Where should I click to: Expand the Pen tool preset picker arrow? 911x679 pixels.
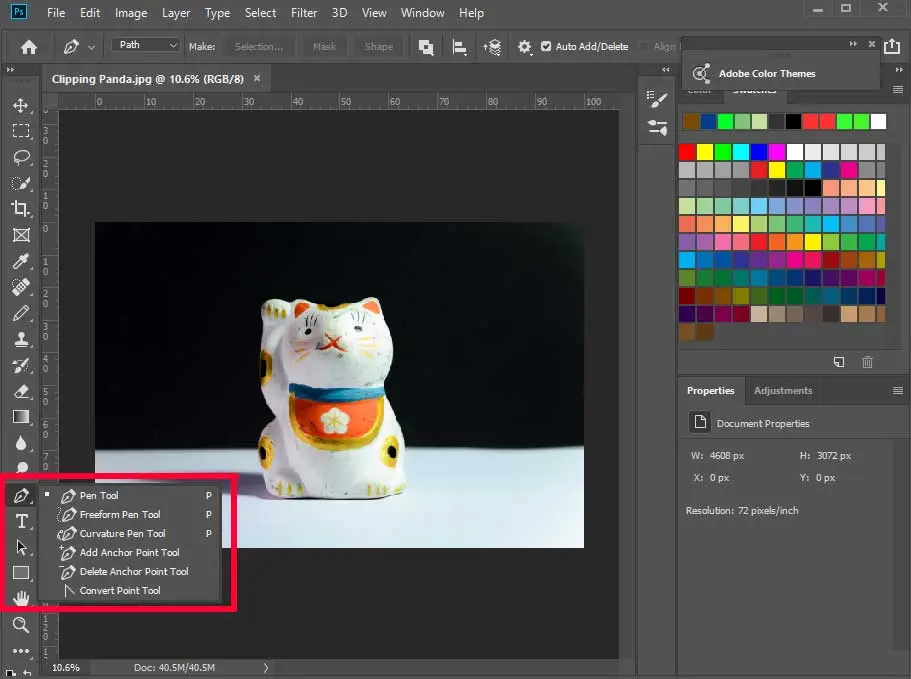tap(91, 47)
